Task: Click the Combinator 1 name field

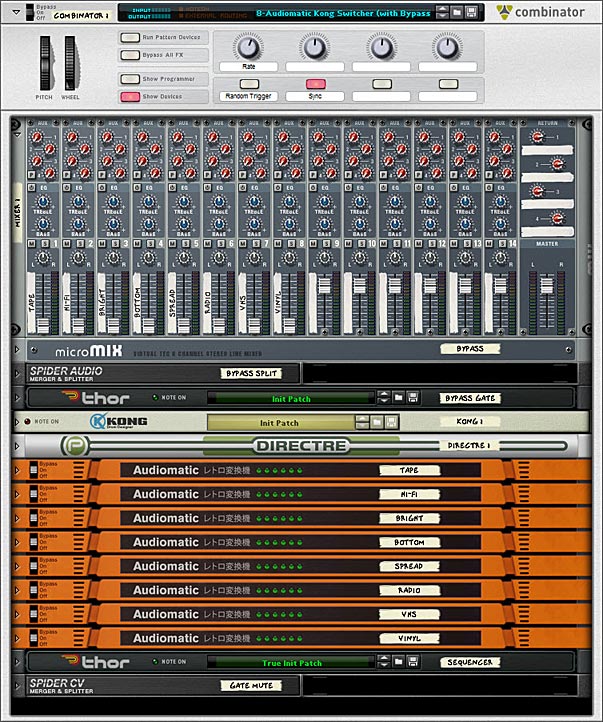Action: pyautogui.click(x=81, y=15)
